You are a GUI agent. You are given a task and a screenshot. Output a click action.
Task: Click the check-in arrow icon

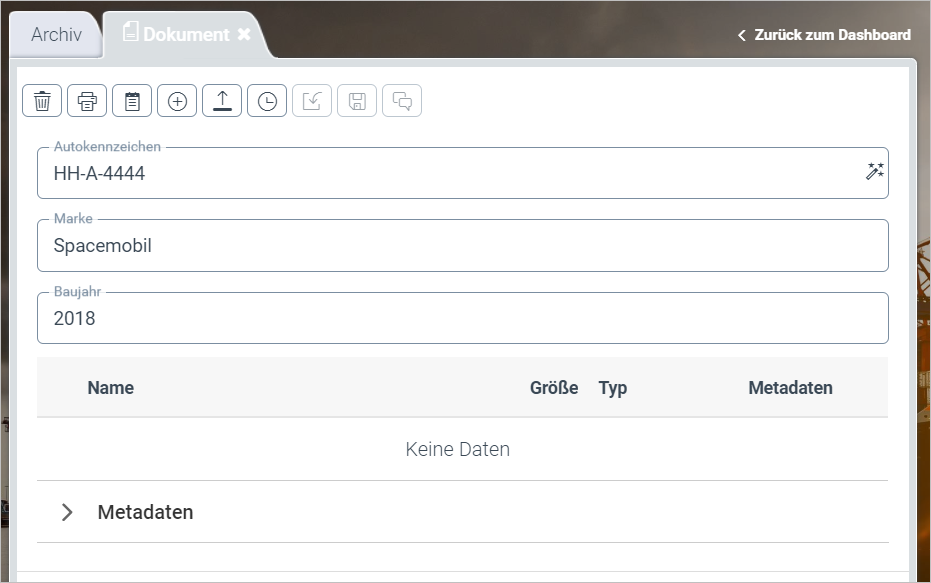(x=312, y=101)
